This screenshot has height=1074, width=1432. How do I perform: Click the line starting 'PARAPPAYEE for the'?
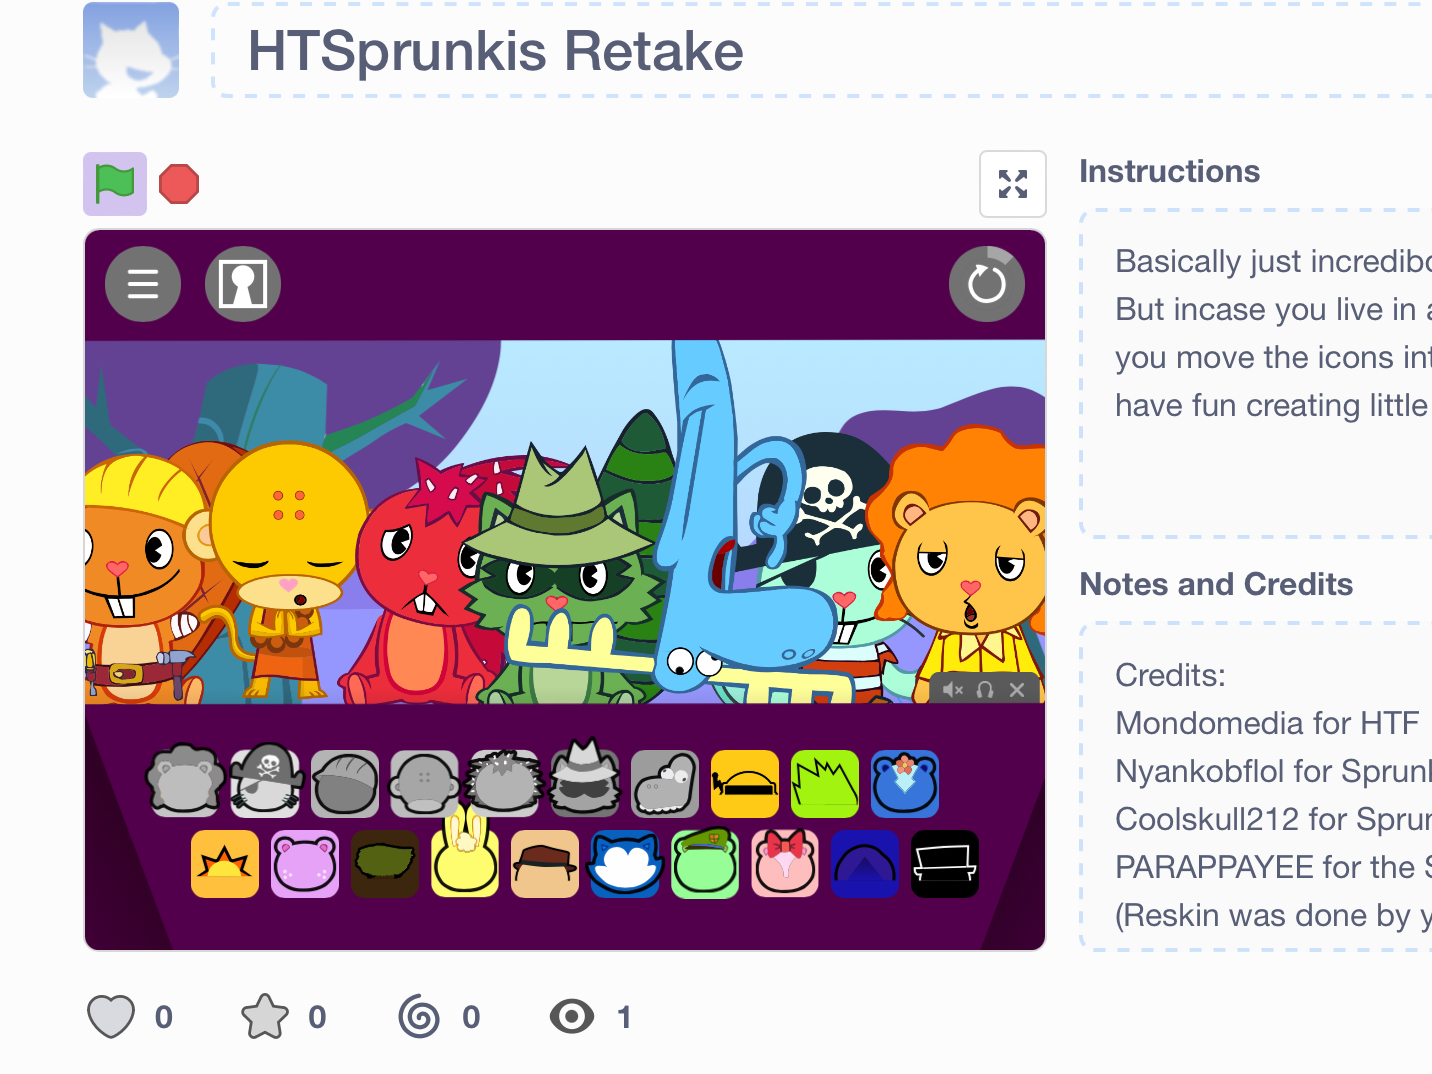(1273, 867)
